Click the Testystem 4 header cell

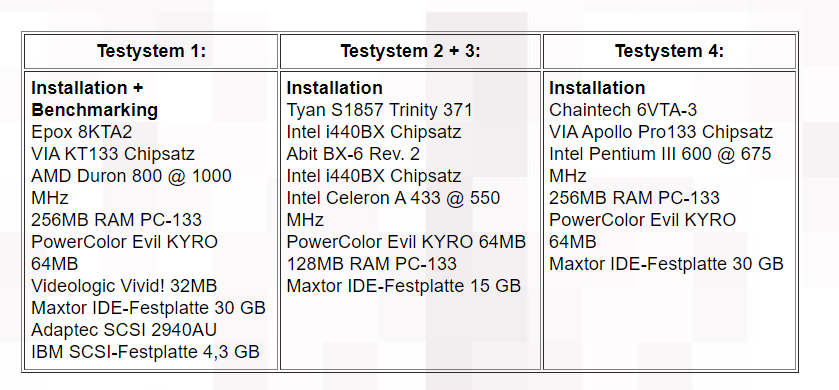click(669, 51)
